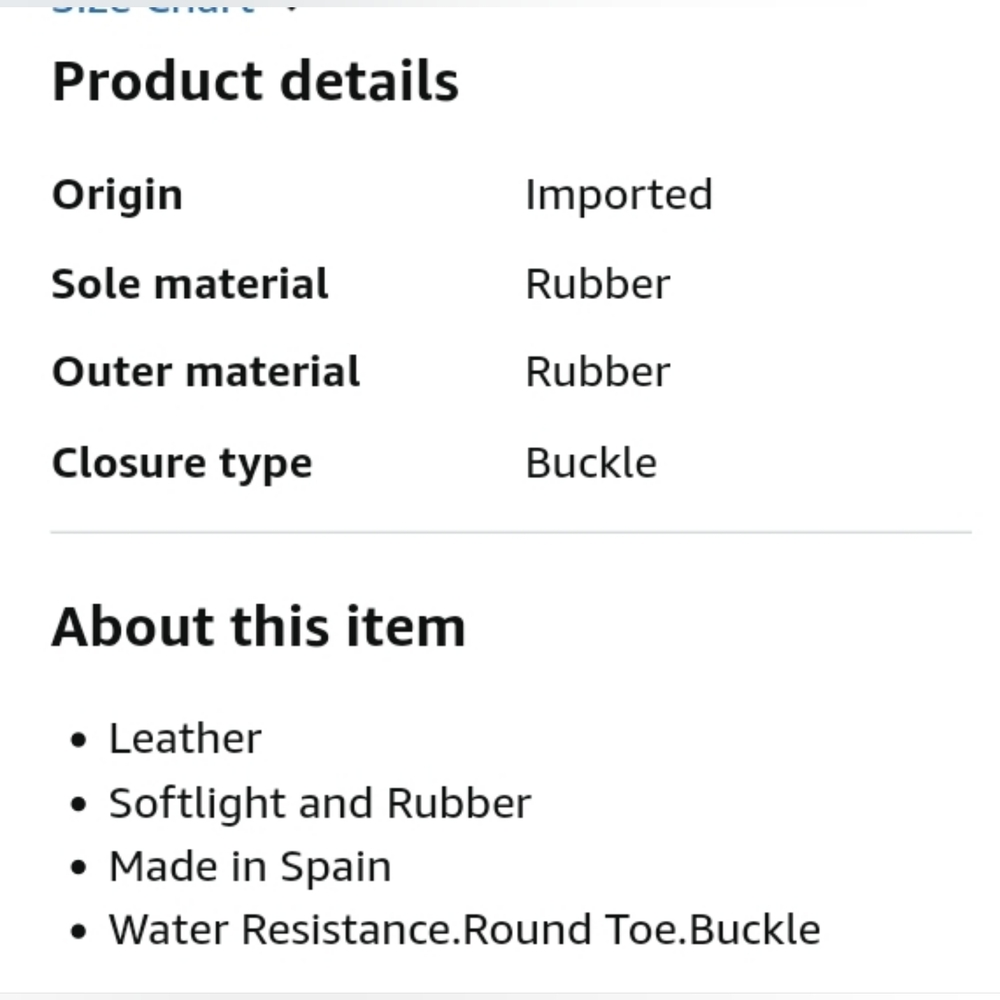Click the Outer material label
Screen dimensions: 1000x1000
[x=206, y=372]
